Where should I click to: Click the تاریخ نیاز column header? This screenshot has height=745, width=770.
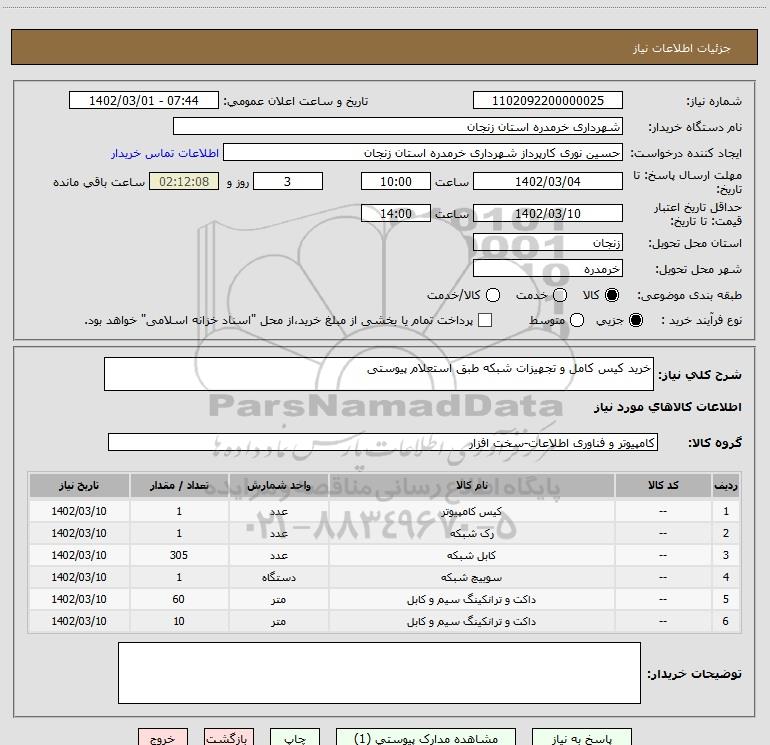[79, 485]
